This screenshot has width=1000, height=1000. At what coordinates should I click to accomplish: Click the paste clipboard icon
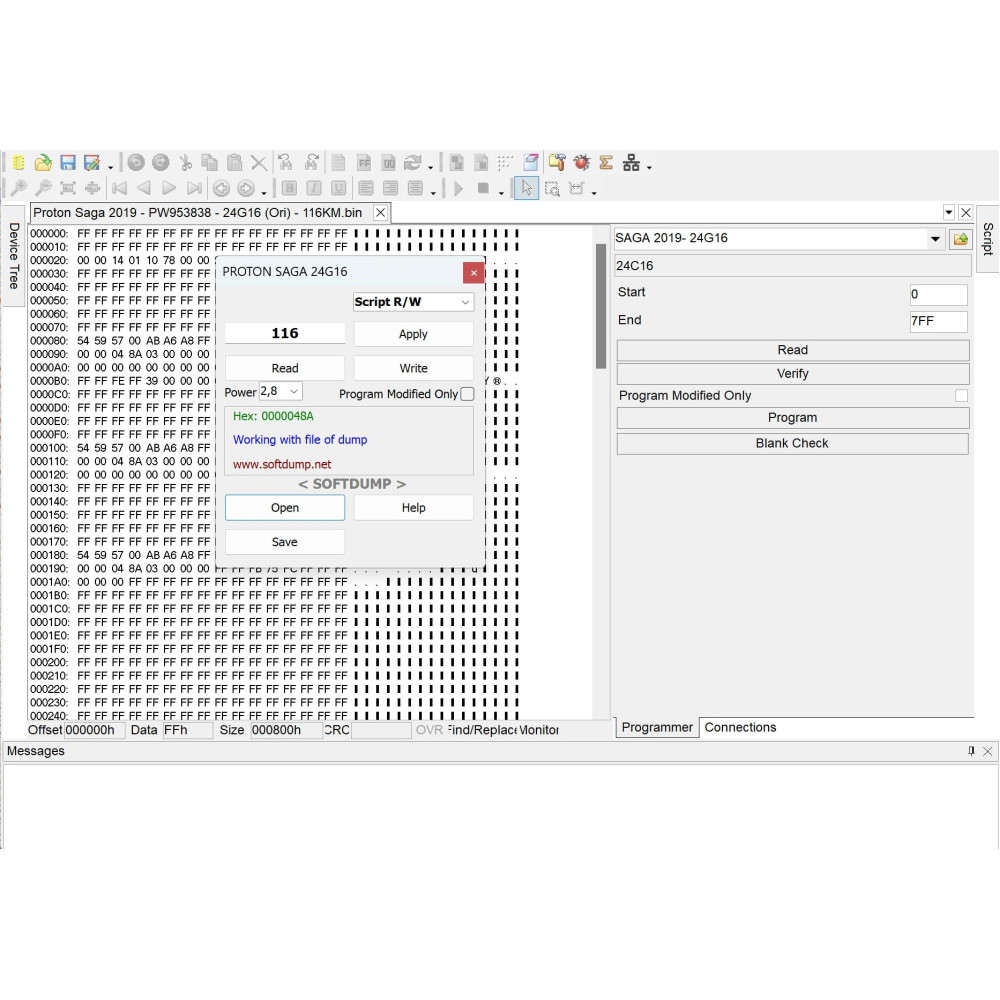235,163
